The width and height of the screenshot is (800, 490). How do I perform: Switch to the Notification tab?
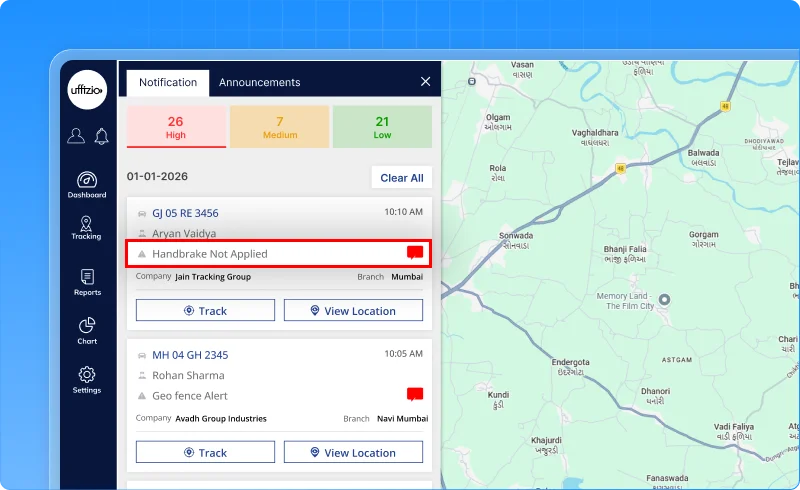pos(168,83)
